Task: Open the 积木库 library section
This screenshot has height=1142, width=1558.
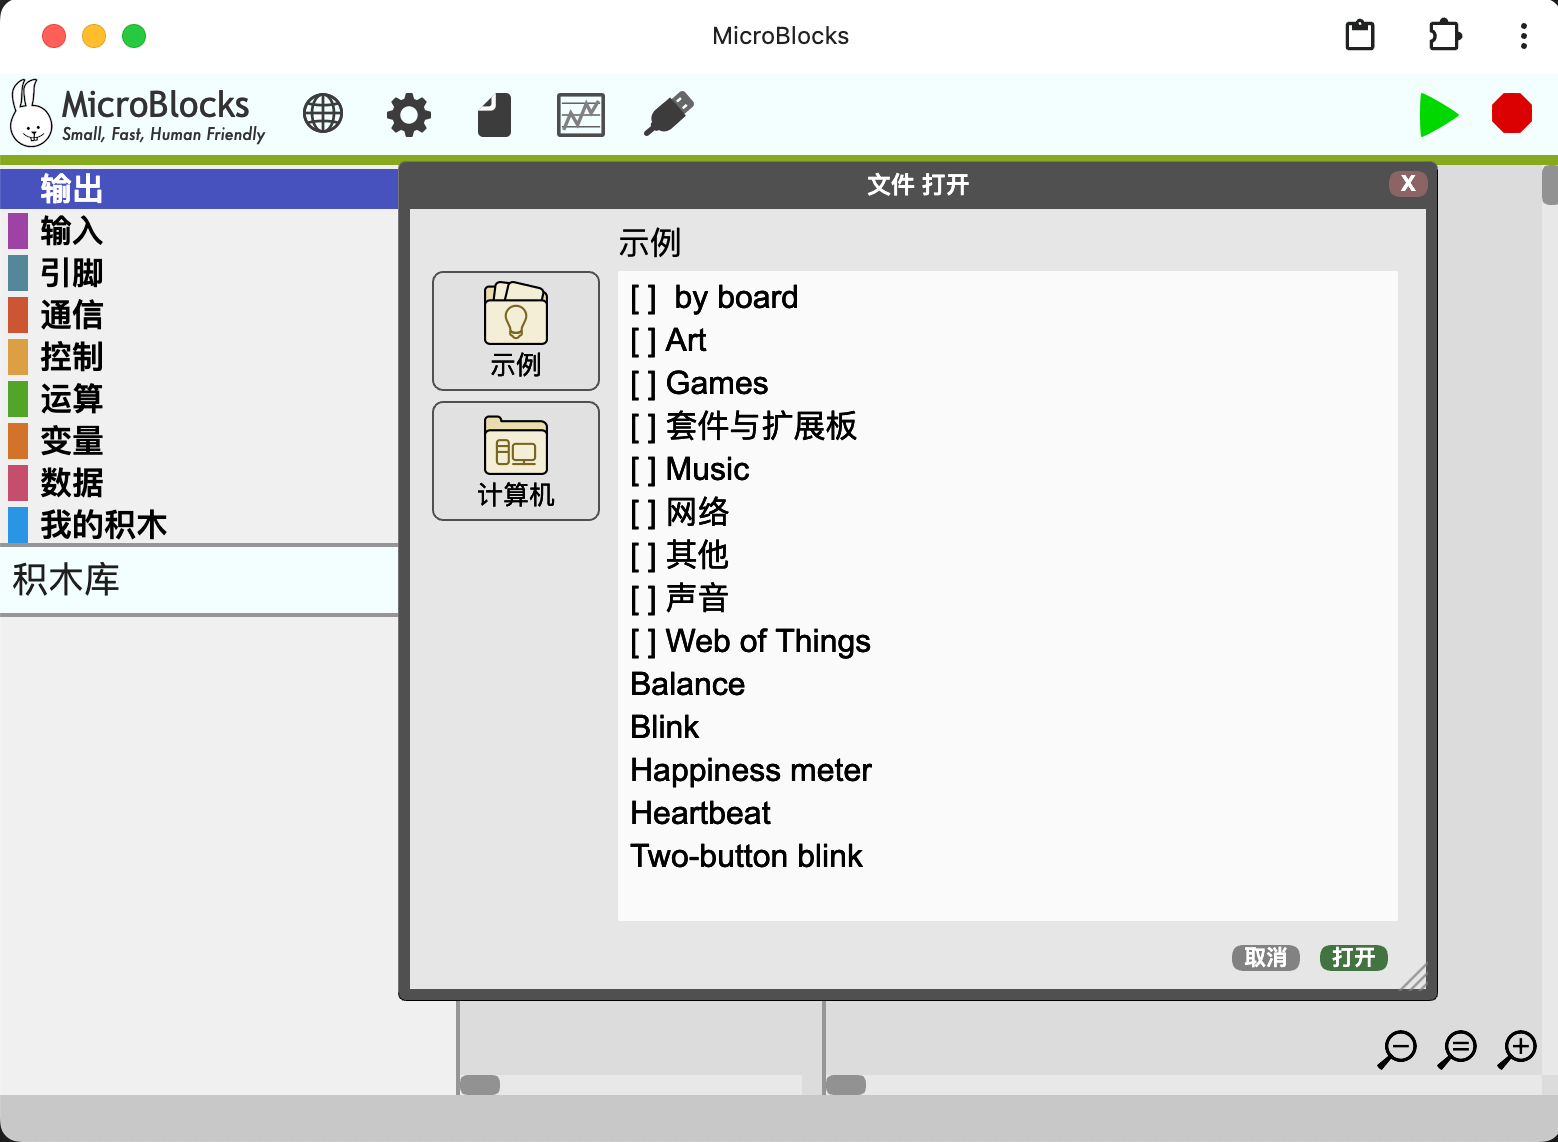Action: (200, 580)
